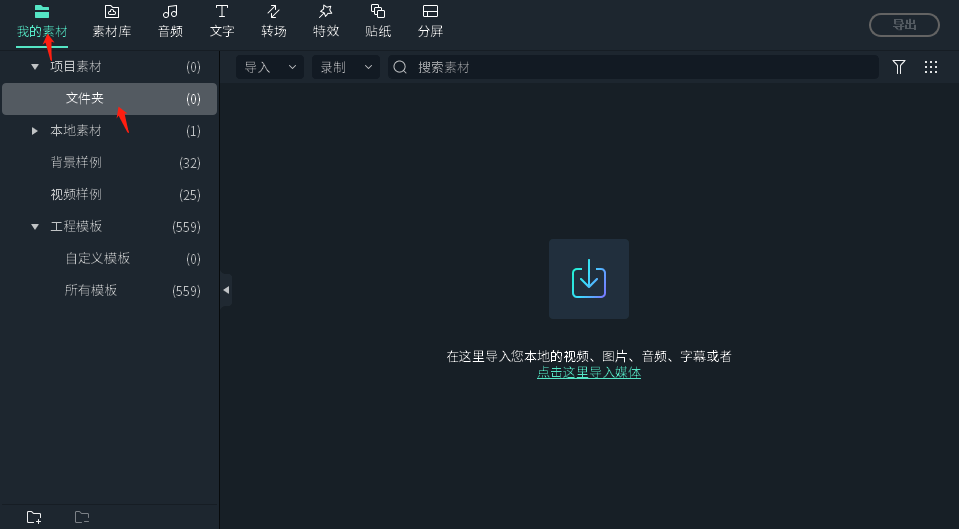Collapse the 项目素材 tree node
959x529 pixels.
coord(35,67)
